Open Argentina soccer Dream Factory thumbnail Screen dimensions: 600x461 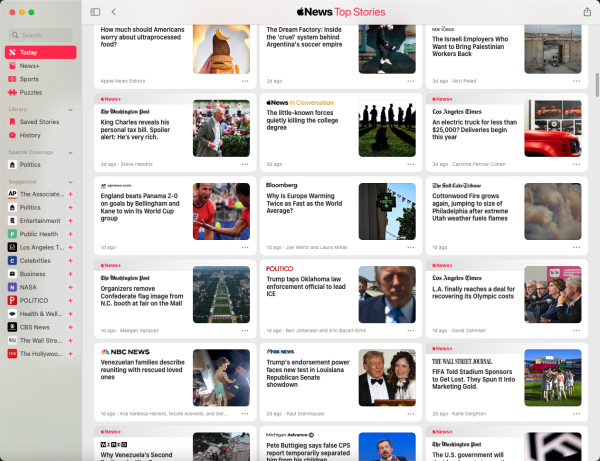(387, 49)
